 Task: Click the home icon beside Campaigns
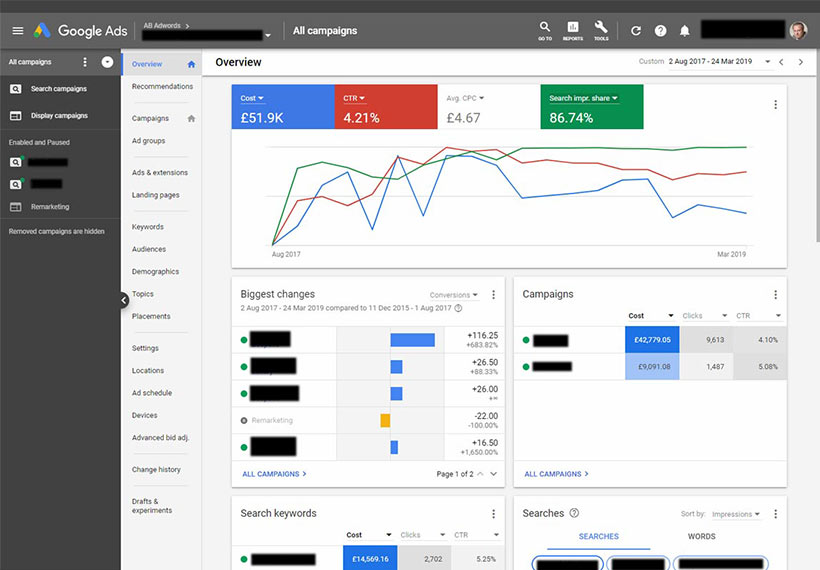(191, 119)
